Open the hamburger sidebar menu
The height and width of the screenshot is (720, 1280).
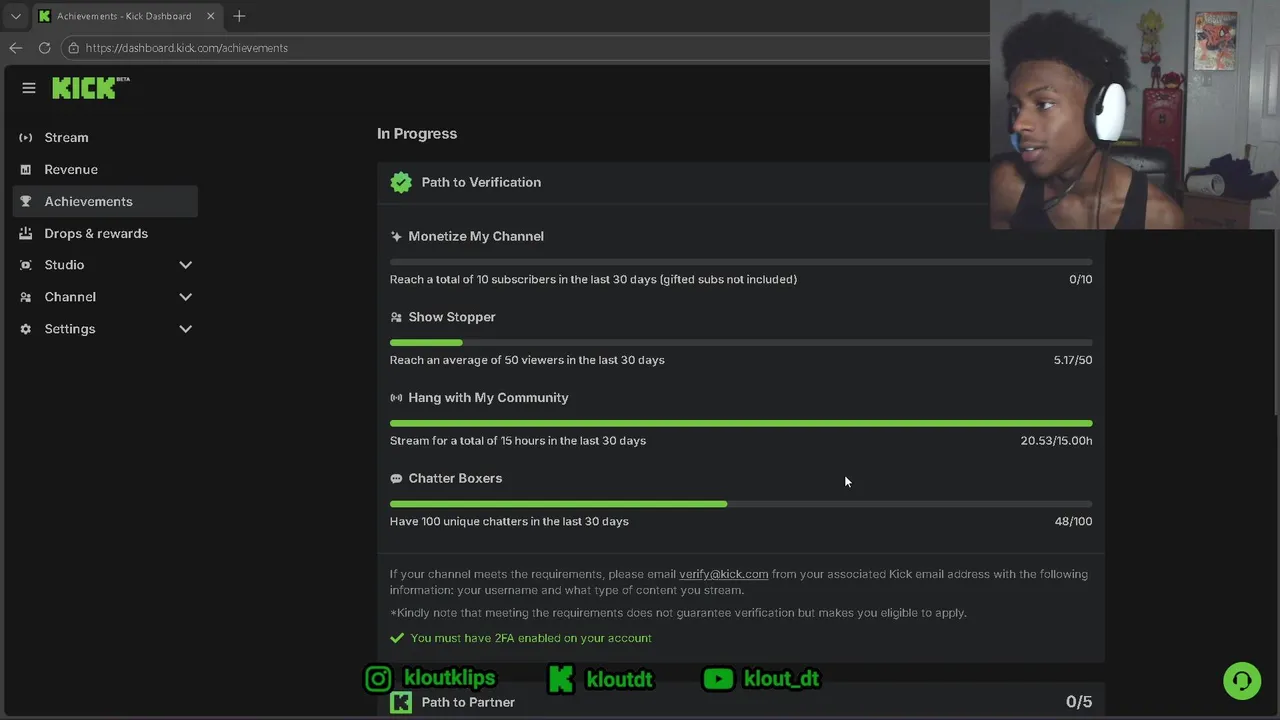29,88
